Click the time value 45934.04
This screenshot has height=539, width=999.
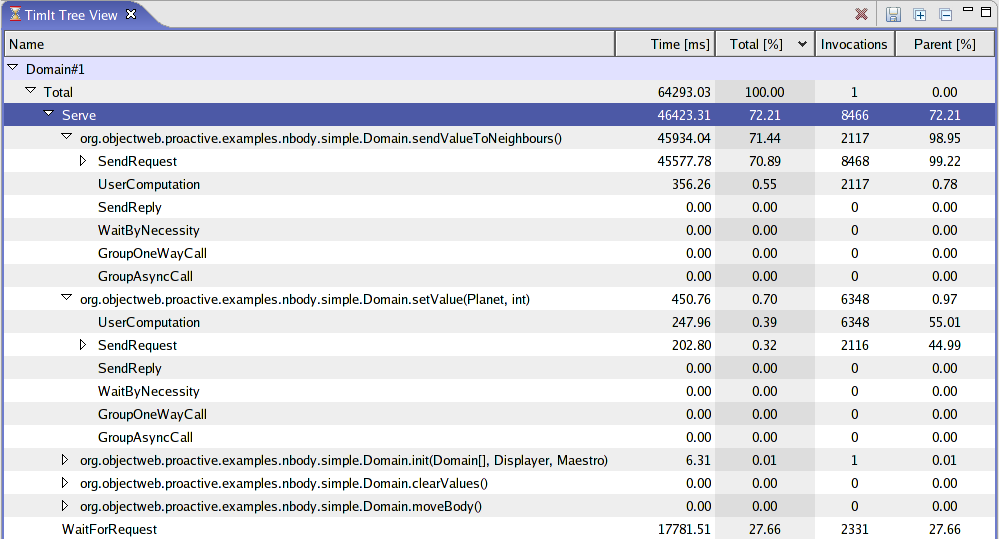[684, 138]
